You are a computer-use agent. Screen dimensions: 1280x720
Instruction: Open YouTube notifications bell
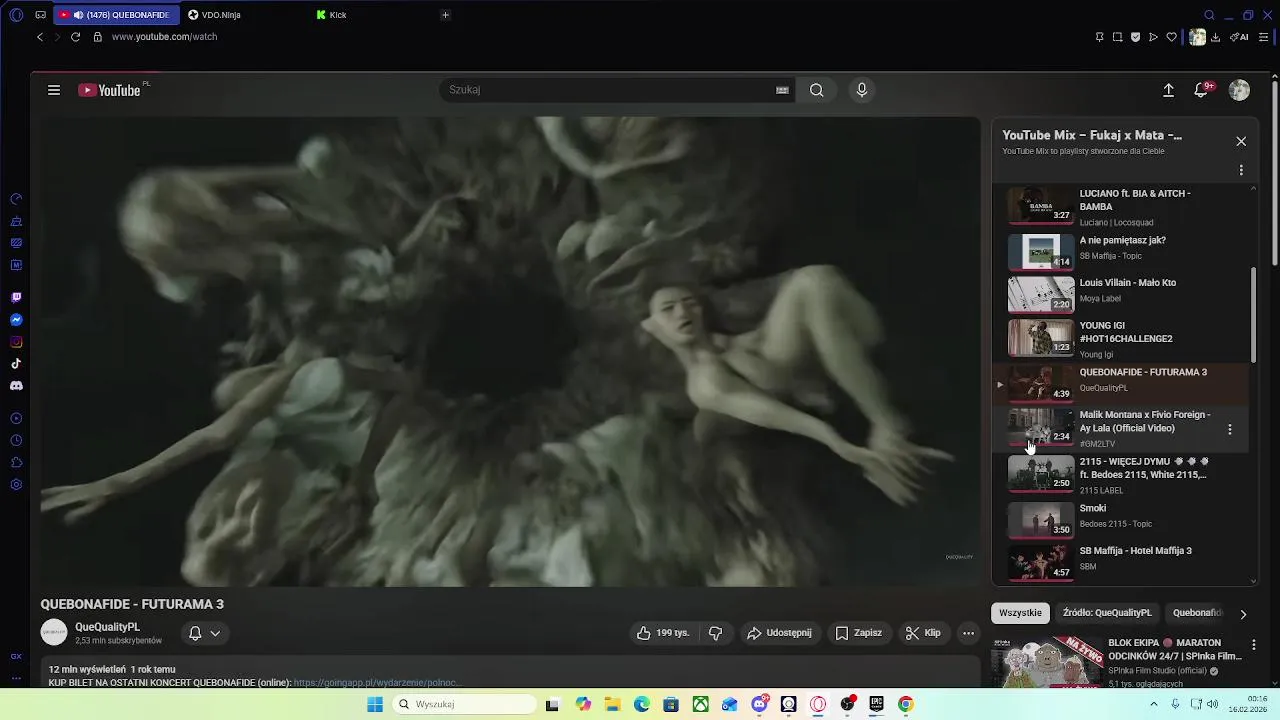point(1202,90)
